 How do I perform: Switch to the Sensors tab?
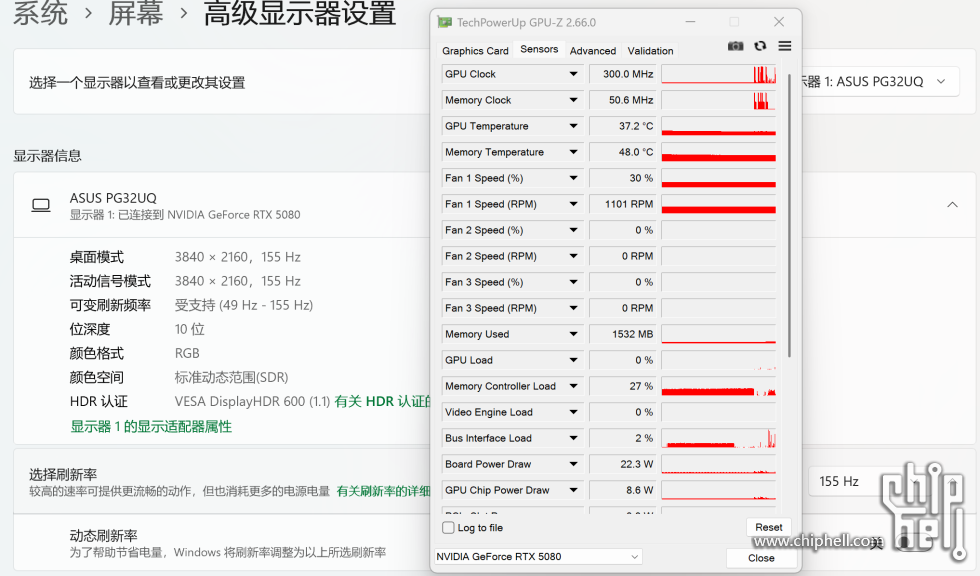coord(539,49)
